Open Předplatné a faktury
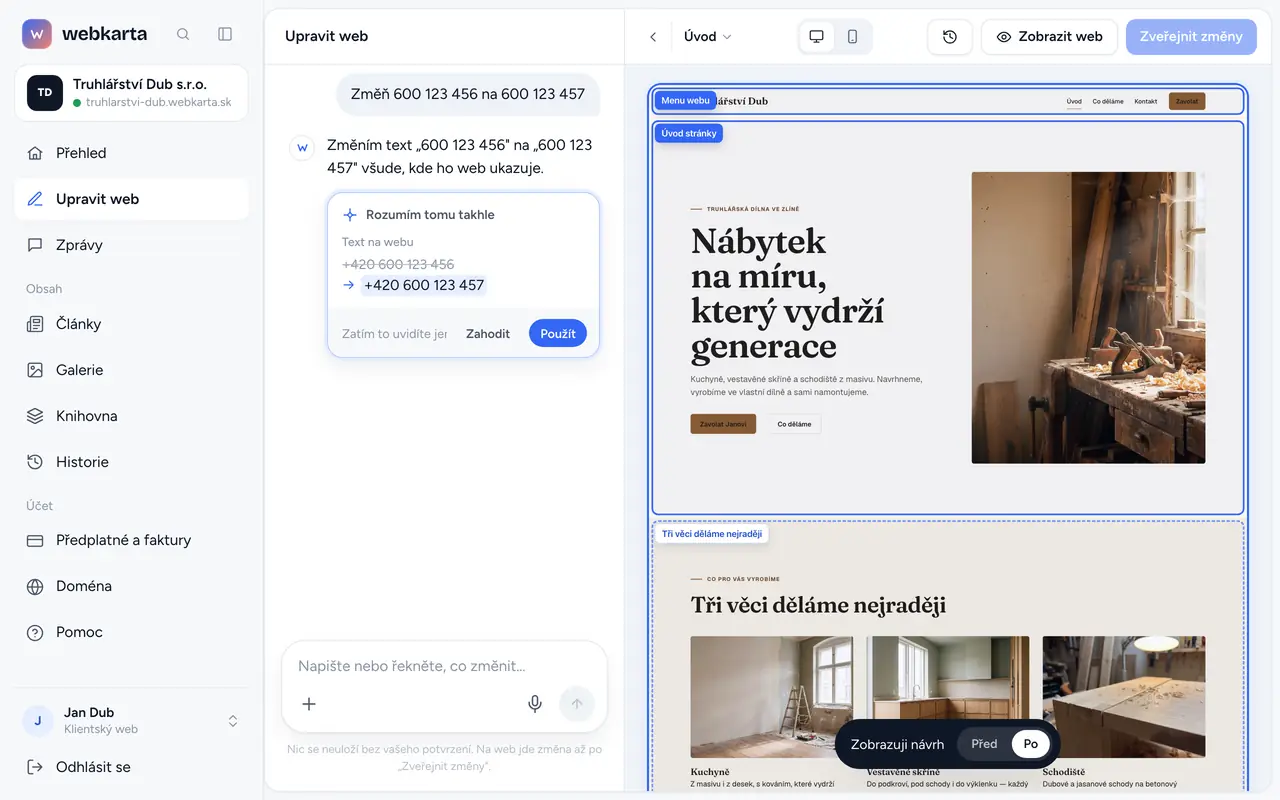The height and width of the screenshot is (800, 1280). 131,540
